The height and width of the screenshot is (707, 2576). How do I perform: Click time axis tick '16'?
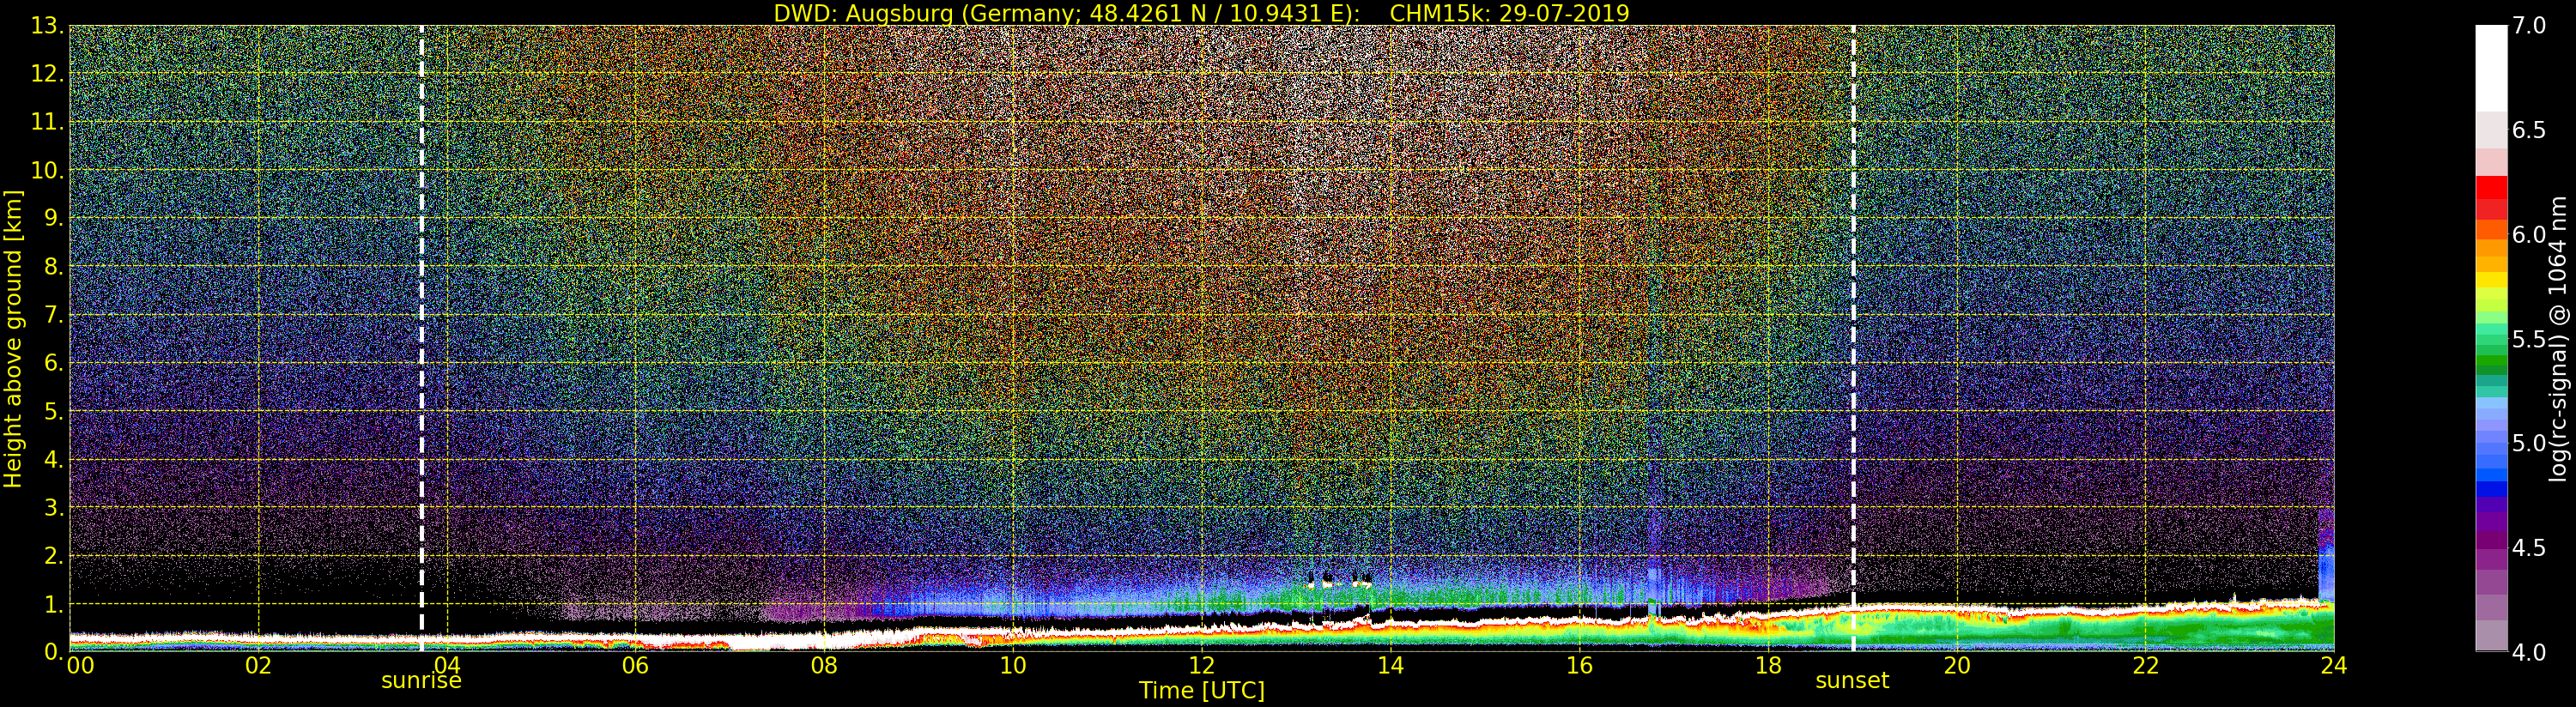coord(1579,666)
